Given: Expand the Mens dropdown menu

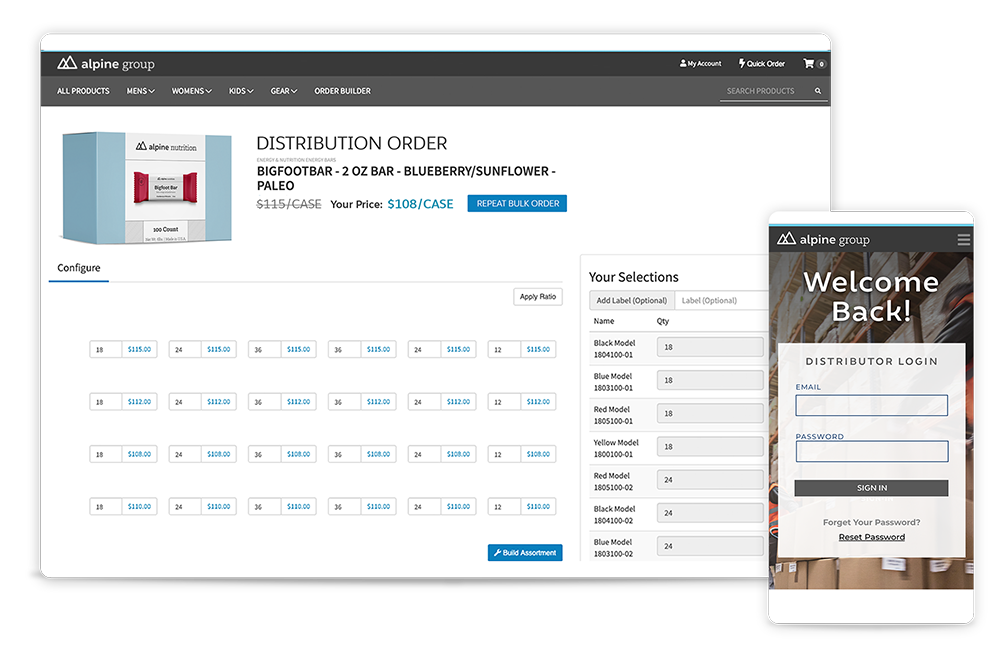Looking at the screenshot, I should (140, 91).
